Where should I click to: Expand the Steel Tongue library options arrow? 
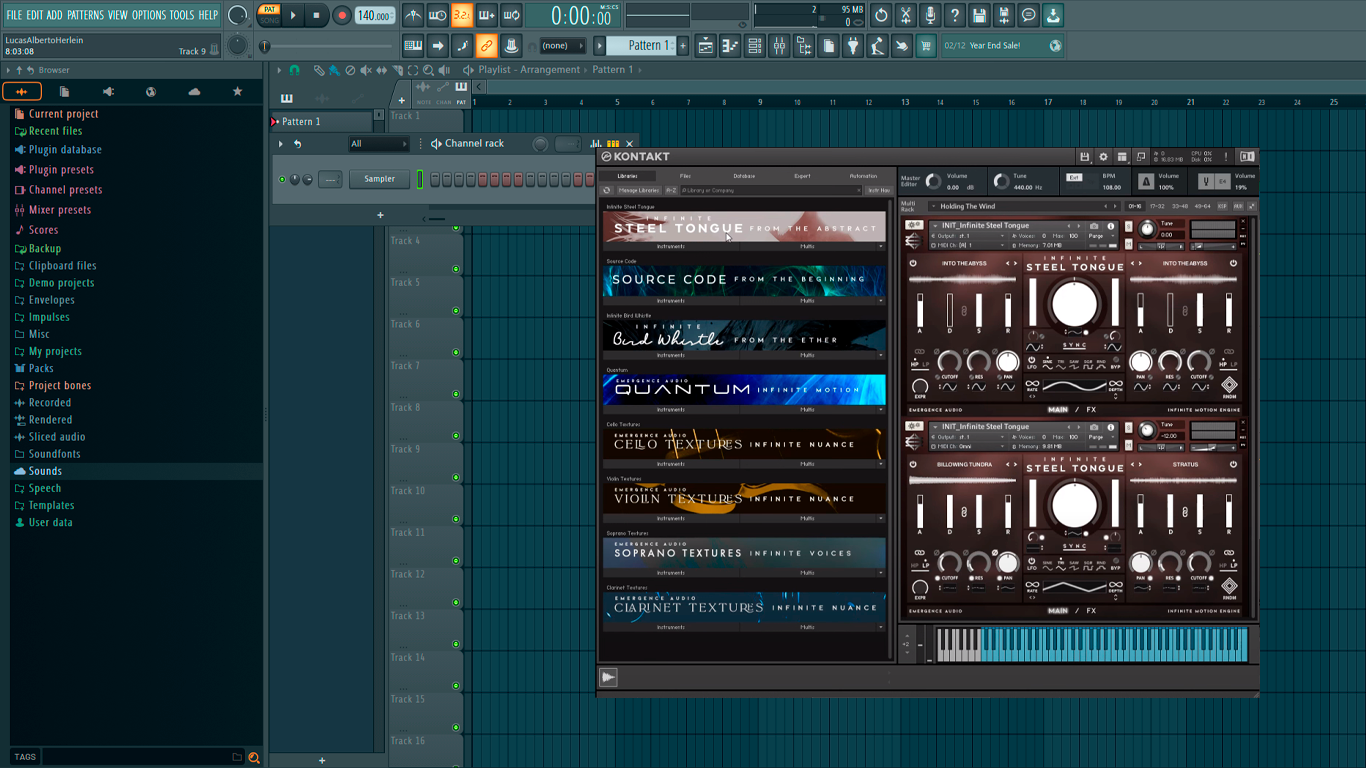click(x=881, y=246)
